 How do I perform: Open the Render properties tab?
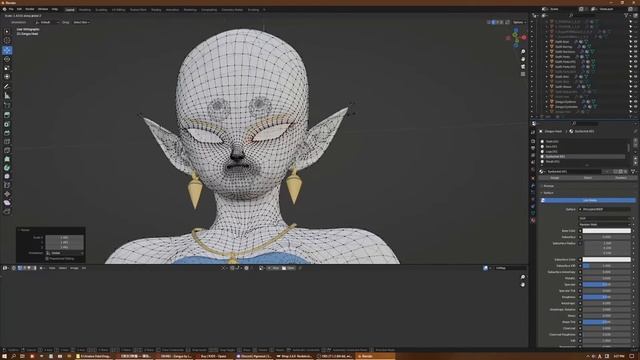pyautogui.click(x=533, y=141)
